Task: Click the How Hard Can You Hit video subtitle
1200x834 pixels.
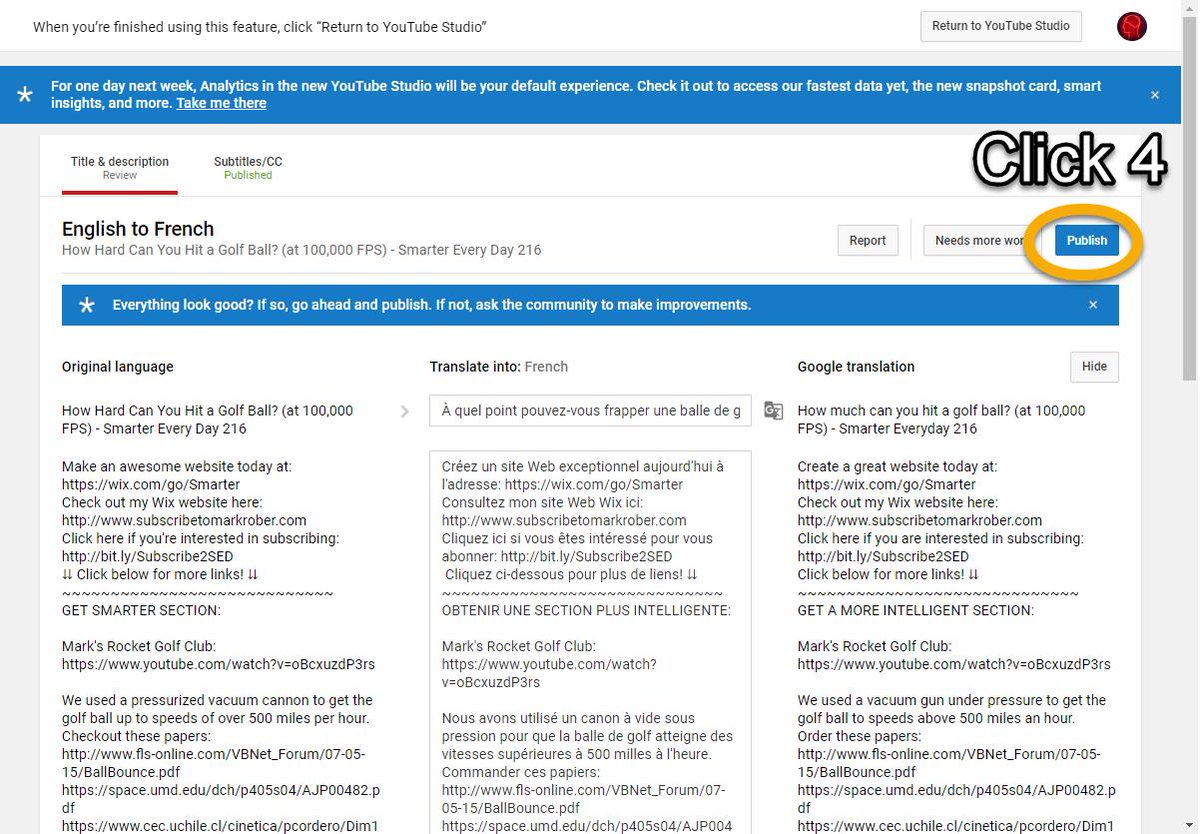Action: click(x=301, y=250)
